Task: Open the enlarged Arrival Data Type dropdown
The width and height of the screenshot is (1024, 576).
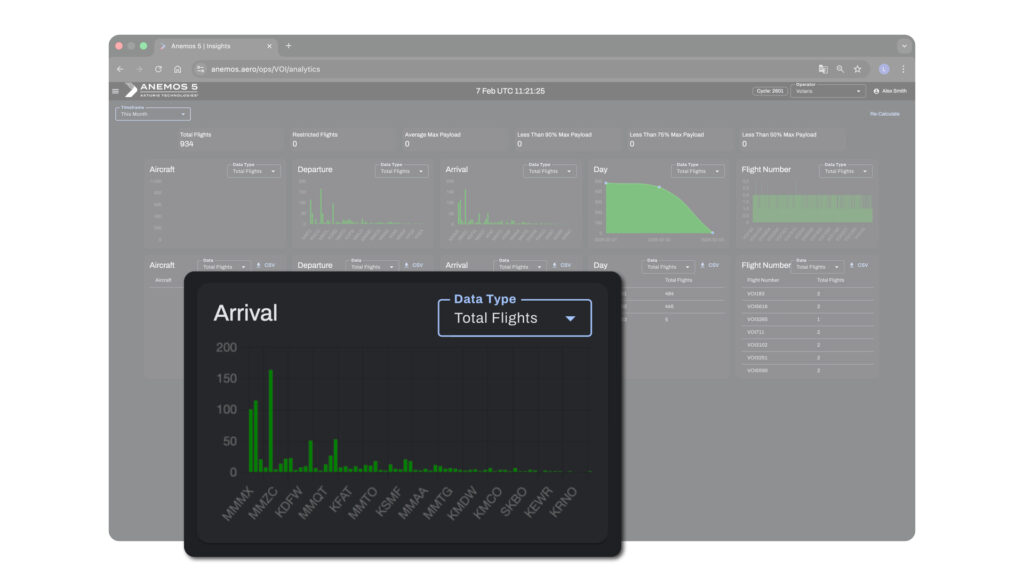Action: coord(514,318)
